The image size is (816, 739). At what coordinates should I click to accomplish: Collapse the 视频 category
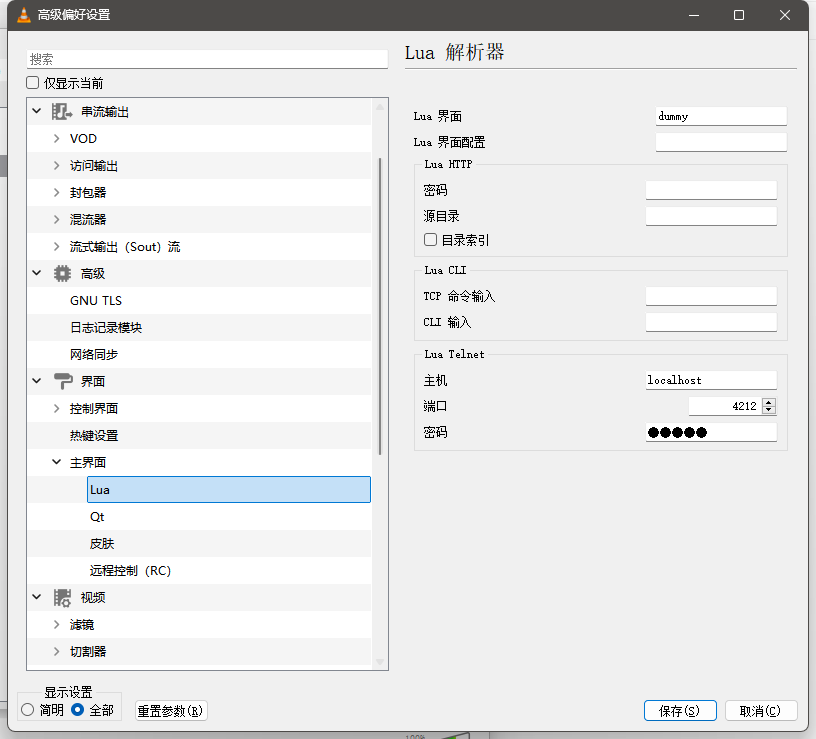coord(37,597)
